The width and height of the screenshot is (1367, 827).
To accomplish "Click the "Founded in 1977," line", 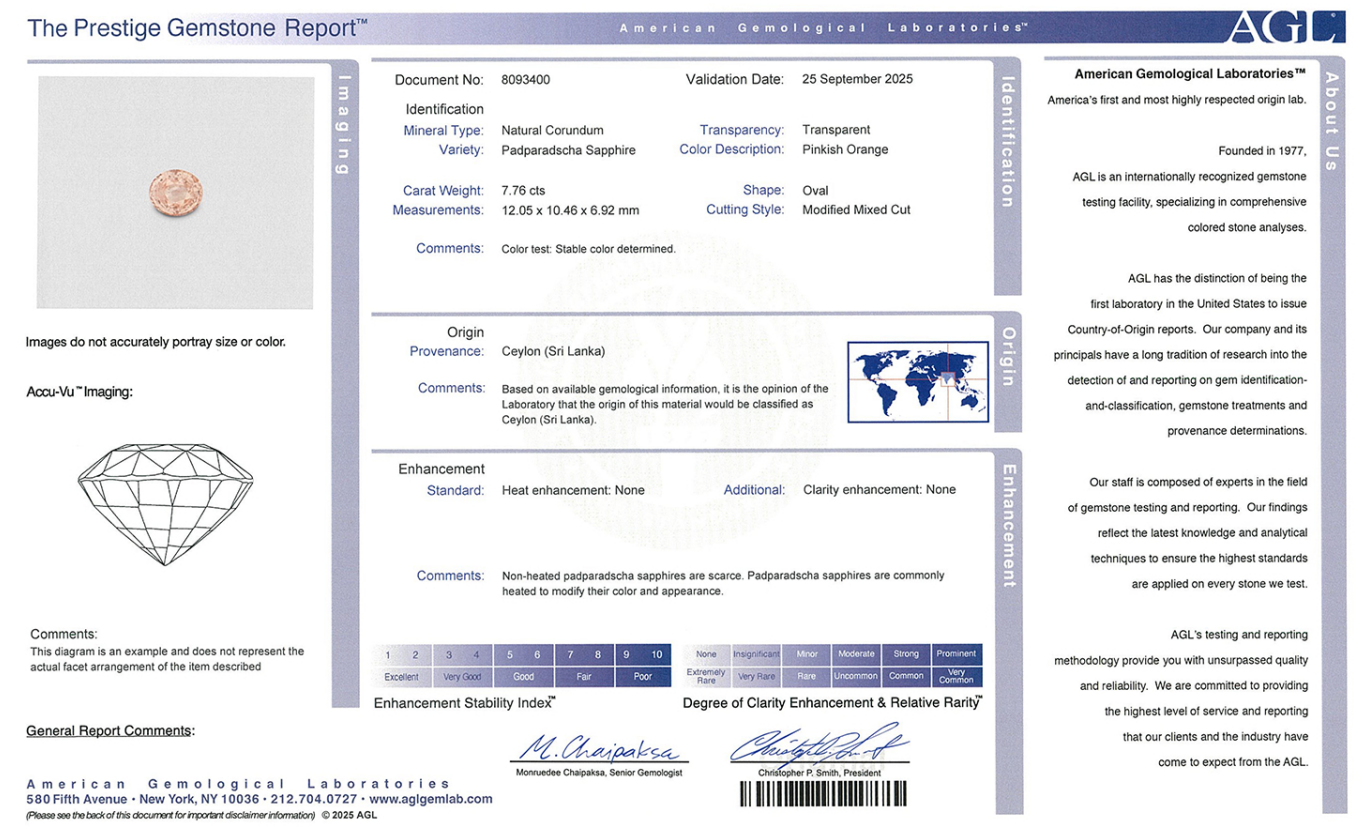I will click(1262, 151).
